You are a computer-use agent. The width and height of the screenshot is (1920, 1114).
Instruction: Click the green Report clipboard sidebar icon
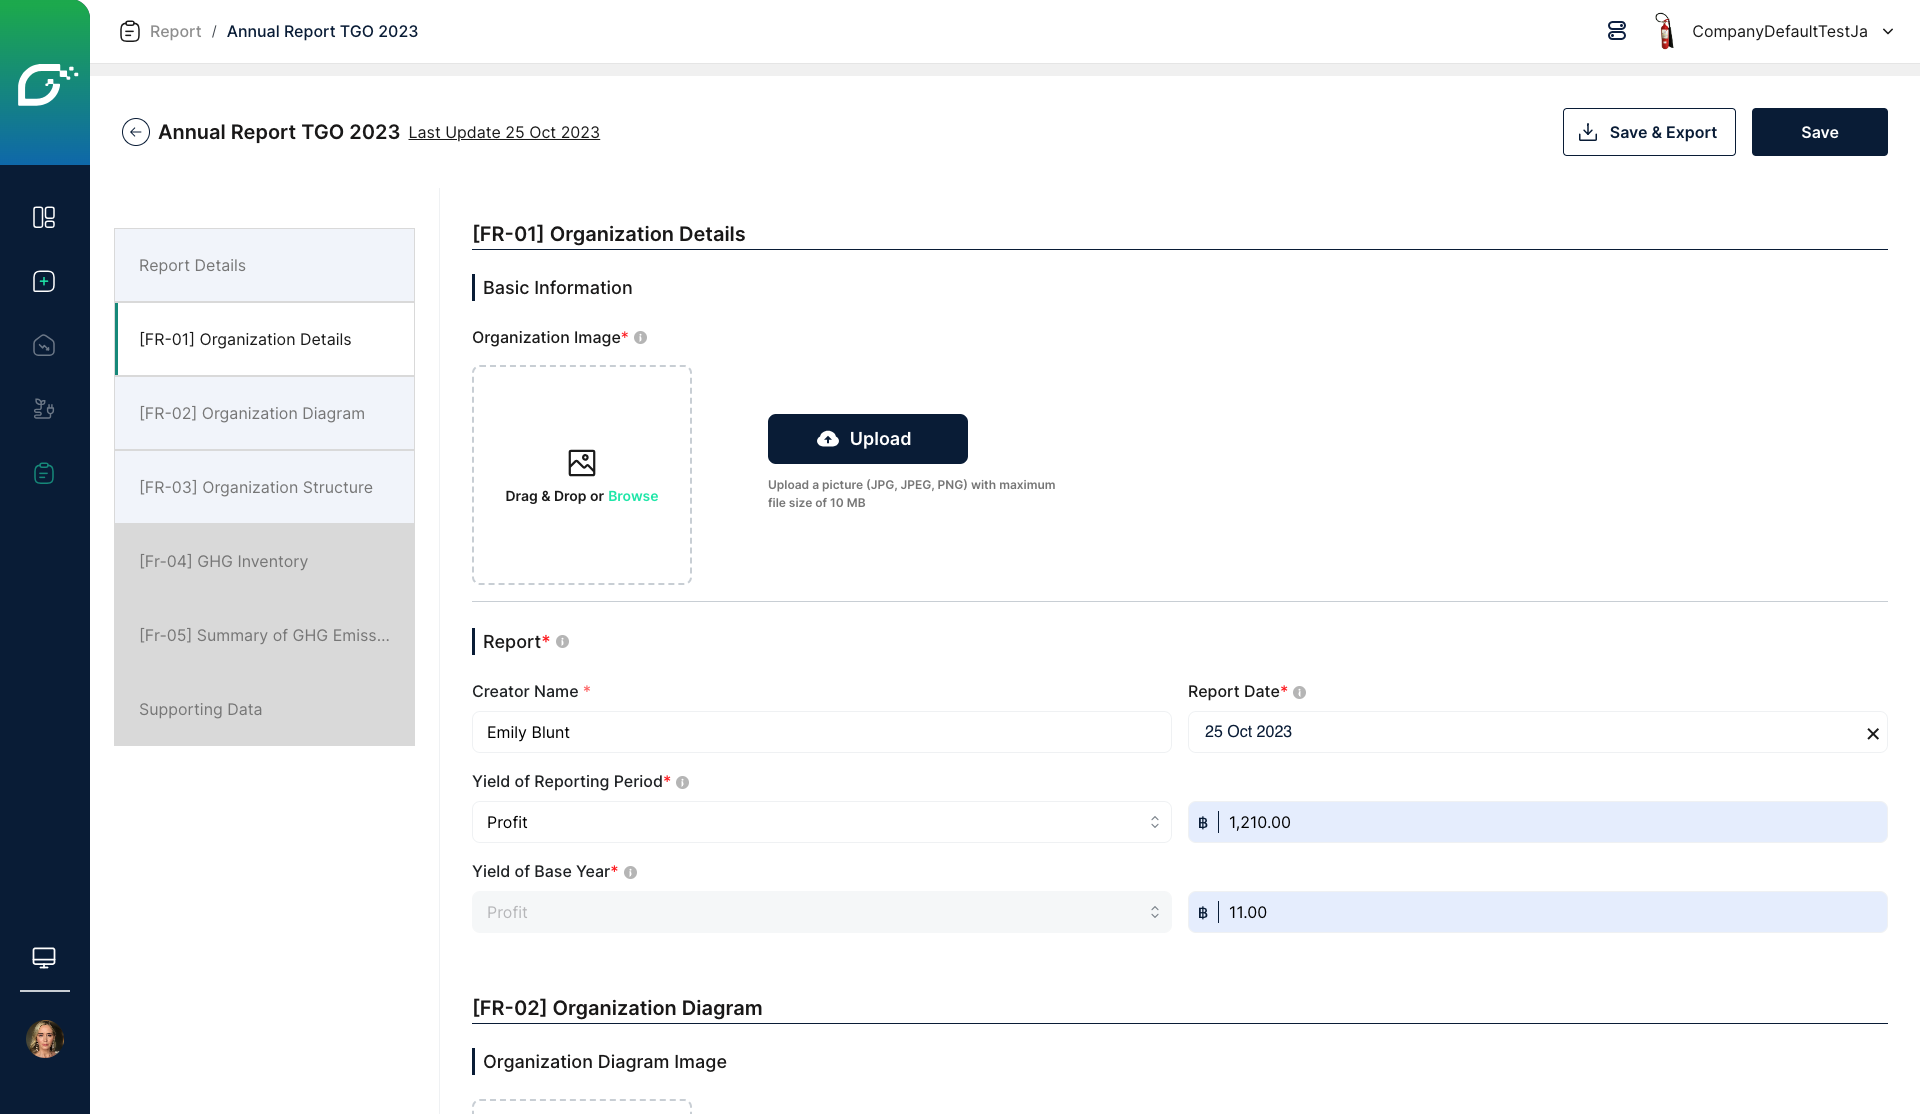point(44,473)
